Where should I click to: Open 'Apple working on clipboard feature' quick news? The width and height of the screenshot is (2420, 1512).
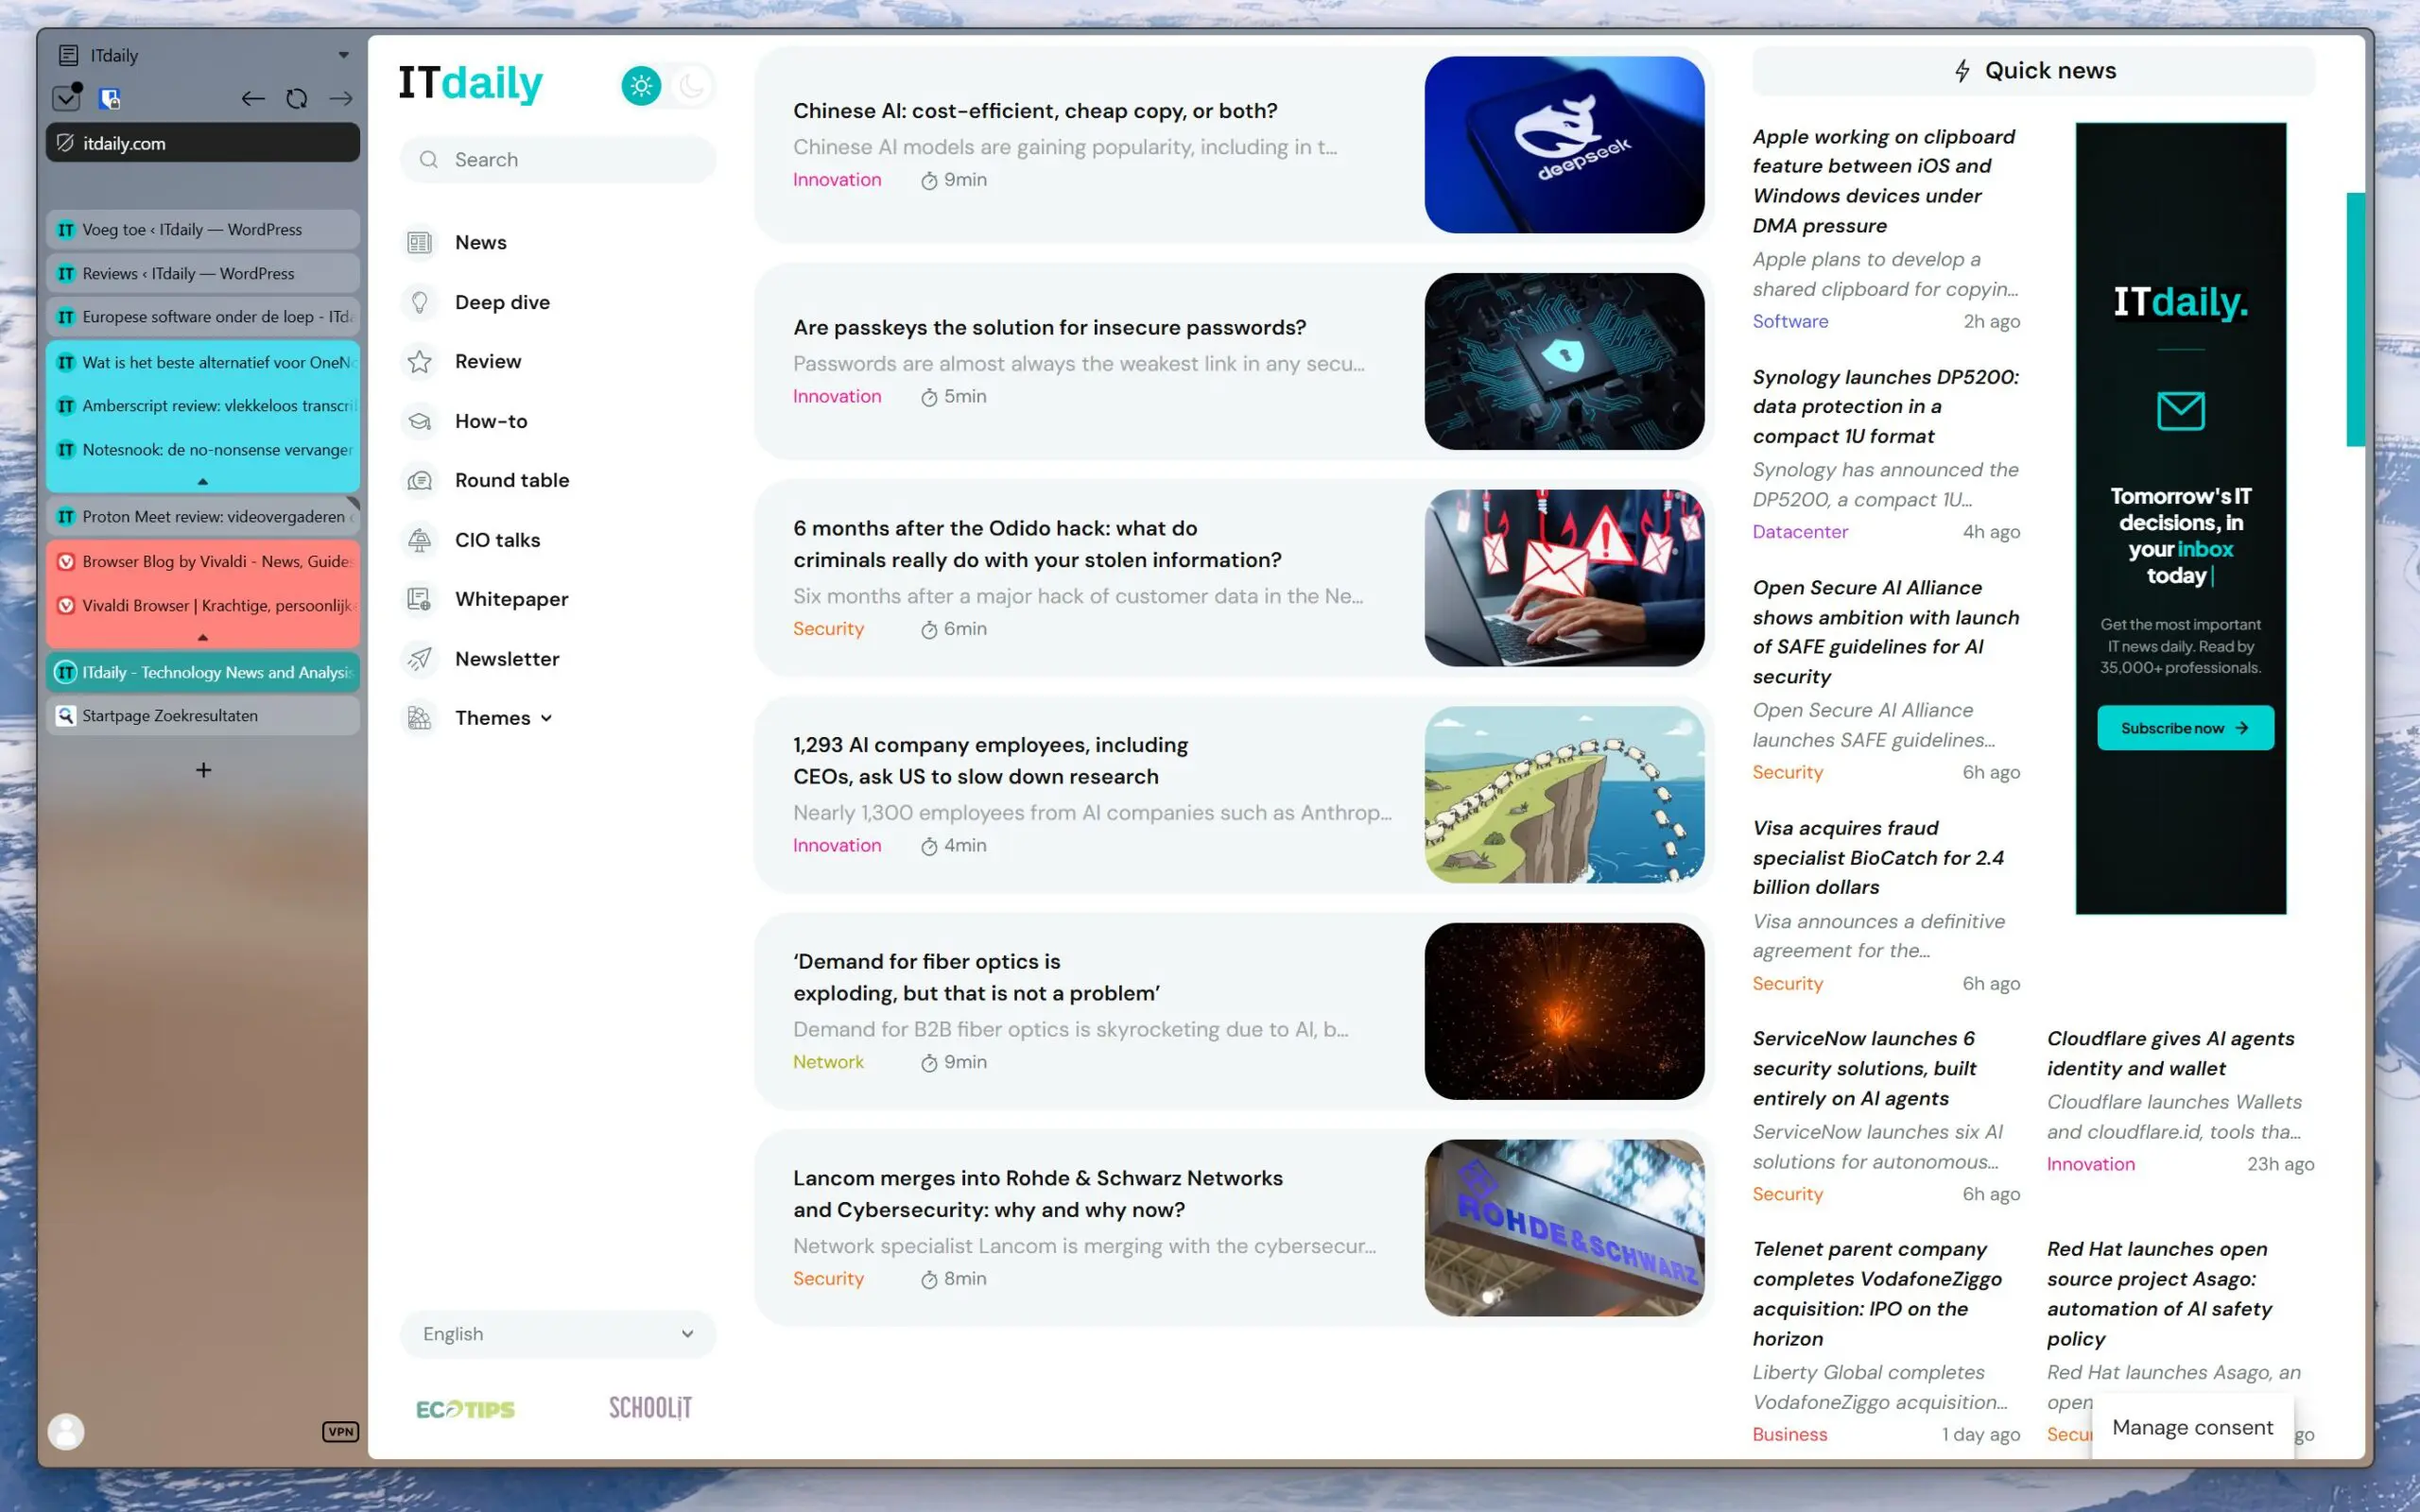point(1884,181)
